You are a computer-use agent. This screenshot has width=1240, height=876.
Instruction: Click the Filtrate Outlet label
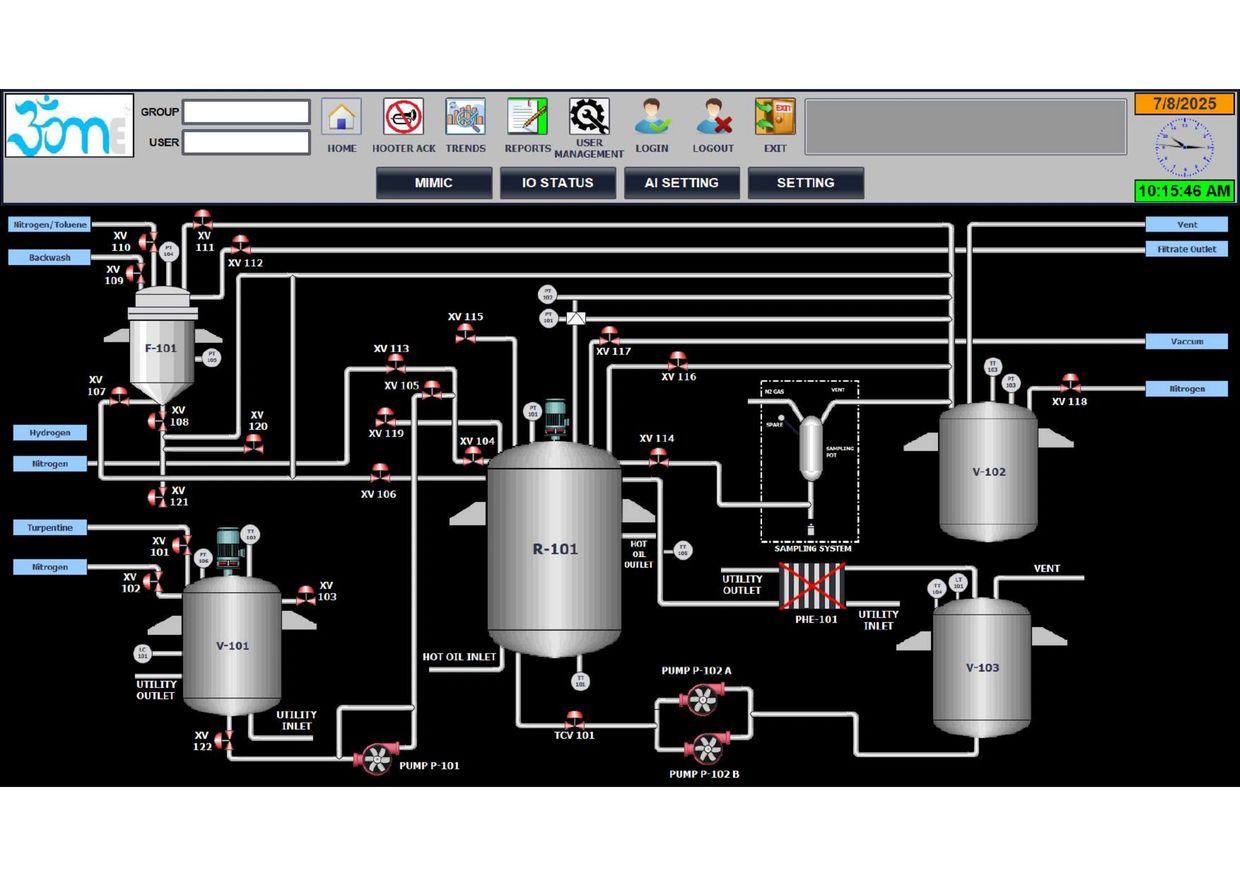(1186, 249)
